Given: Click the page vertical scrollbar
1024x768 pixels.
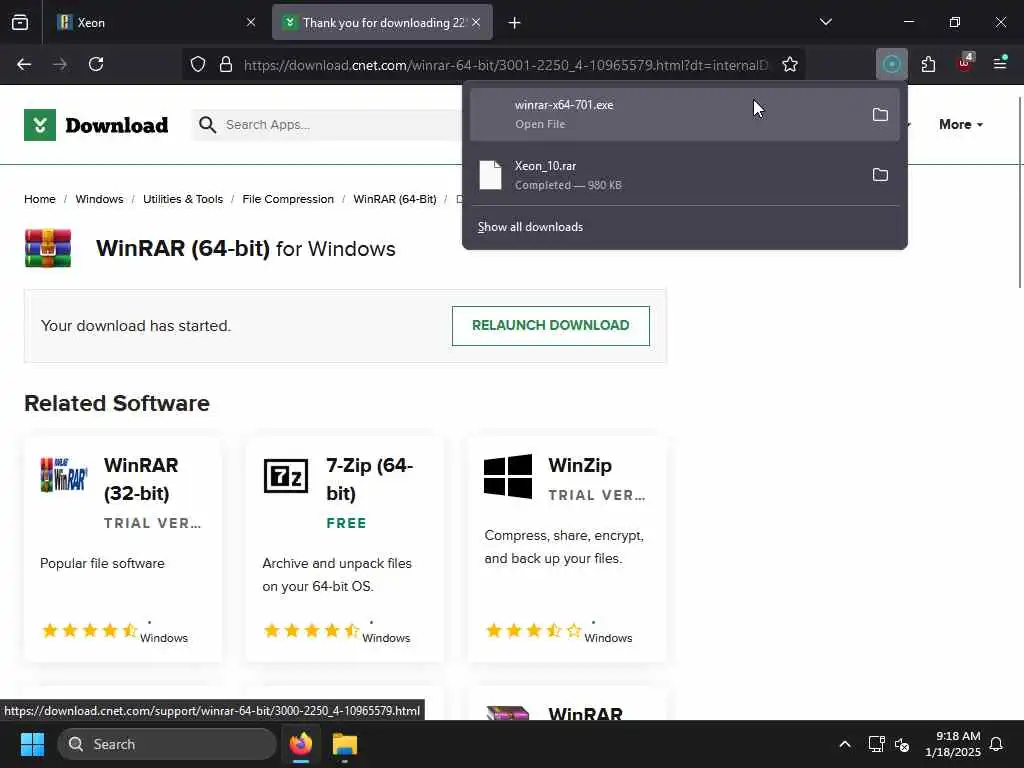Looking at the screenshot, I should click(1019, 192).
